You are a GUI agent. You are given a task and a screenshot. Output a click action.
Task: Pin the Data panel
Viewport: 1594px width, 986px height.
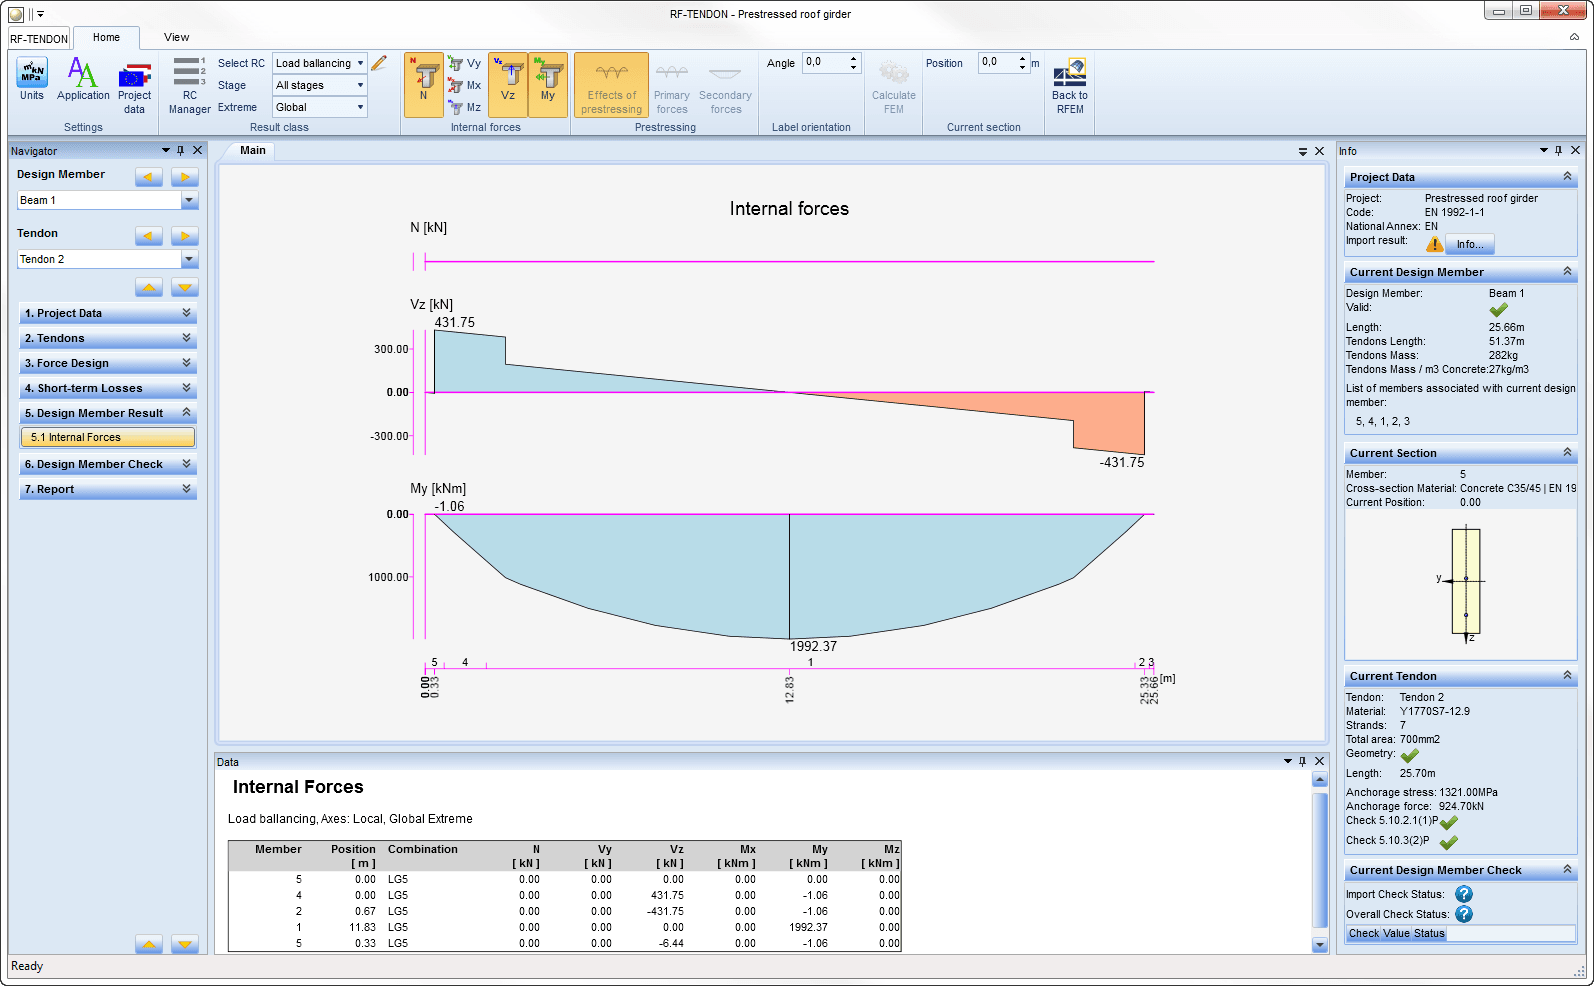1302,761
